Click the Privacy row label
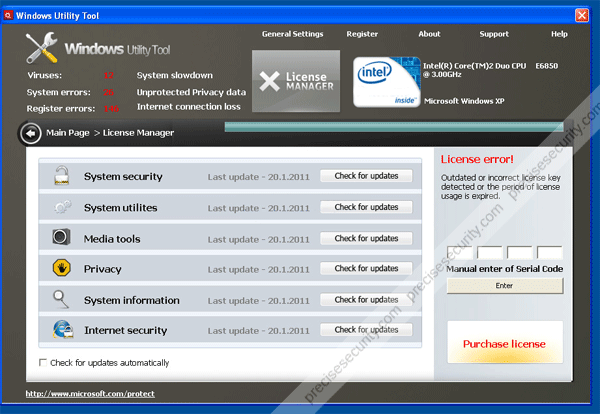 (x=103, y=269)
